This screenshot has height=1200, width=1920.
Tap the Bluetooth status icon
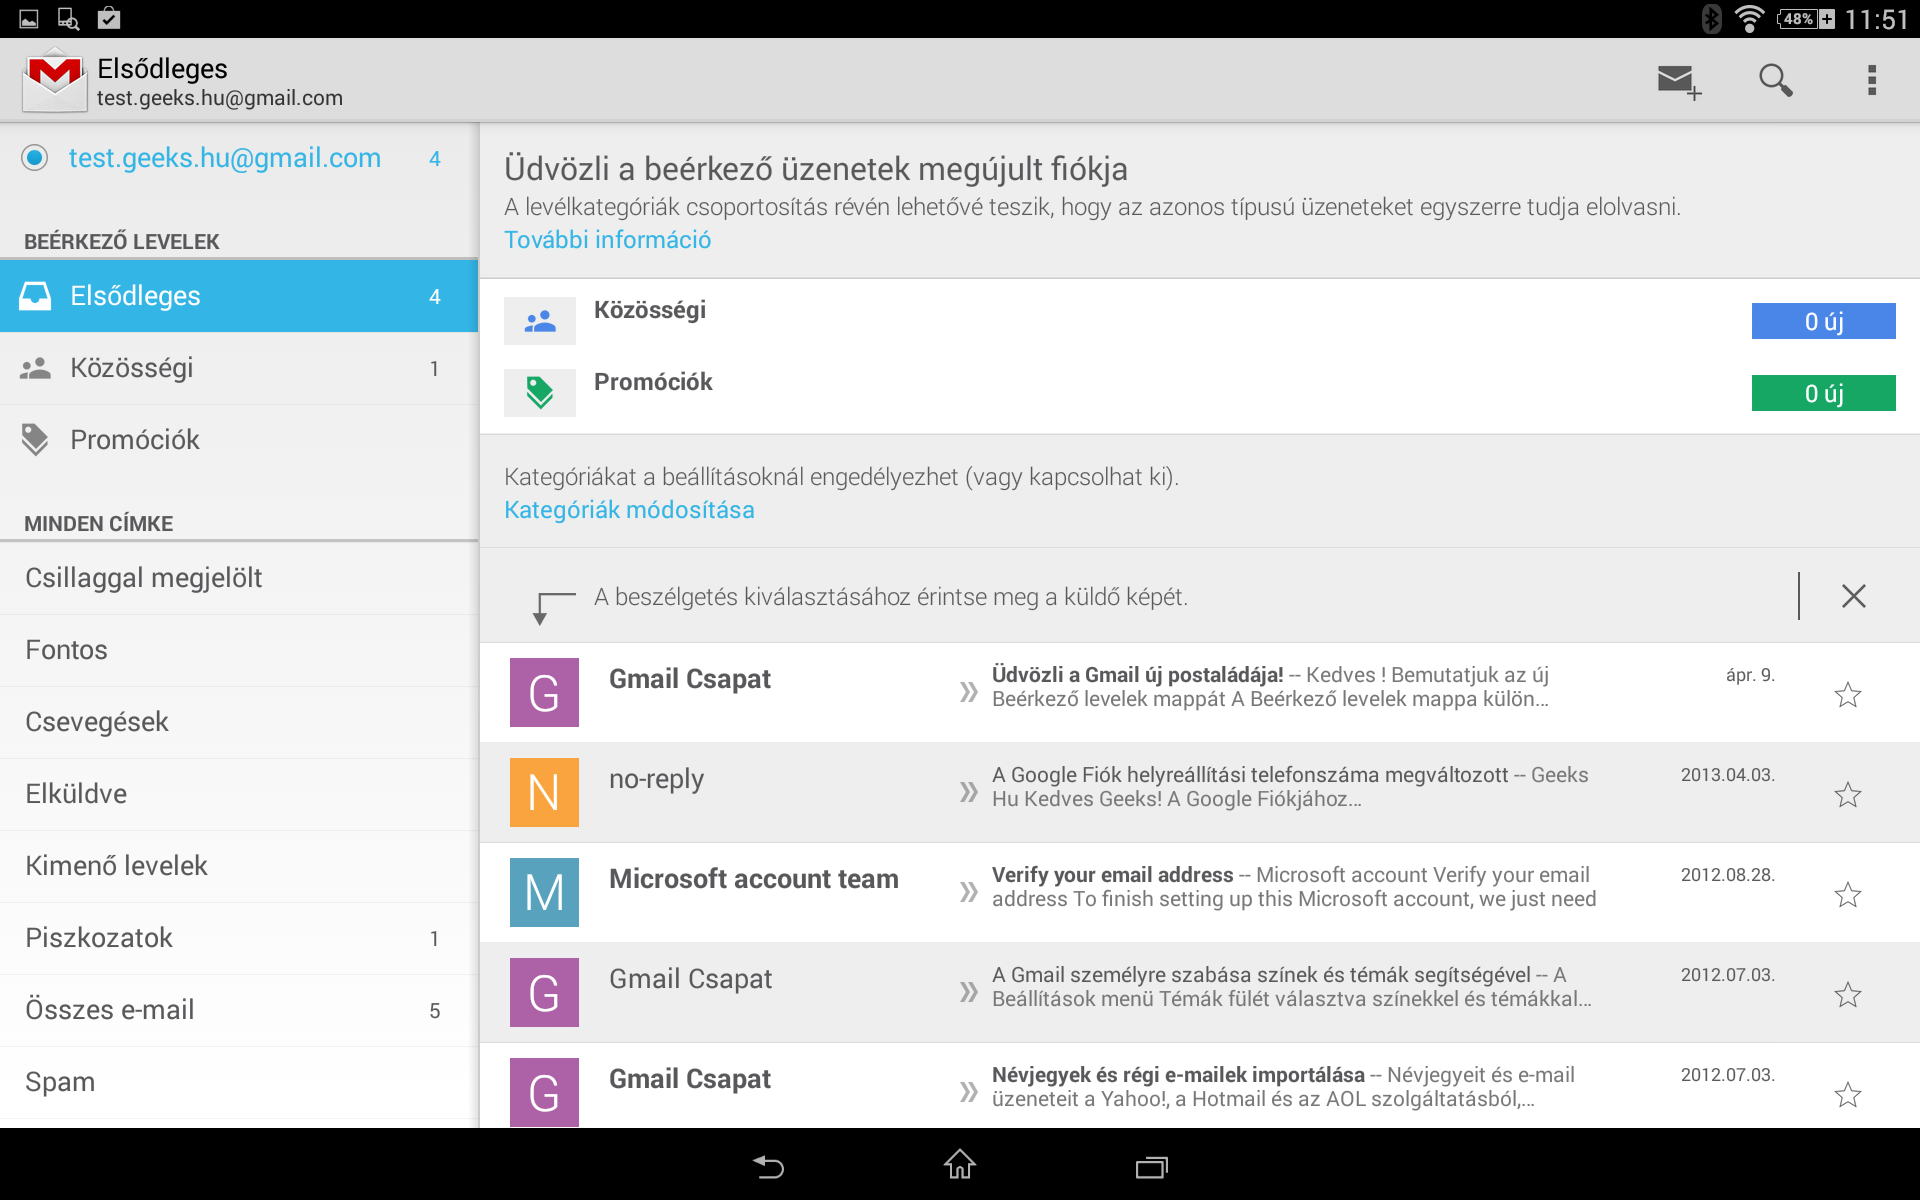click(x=1711, y=19)
